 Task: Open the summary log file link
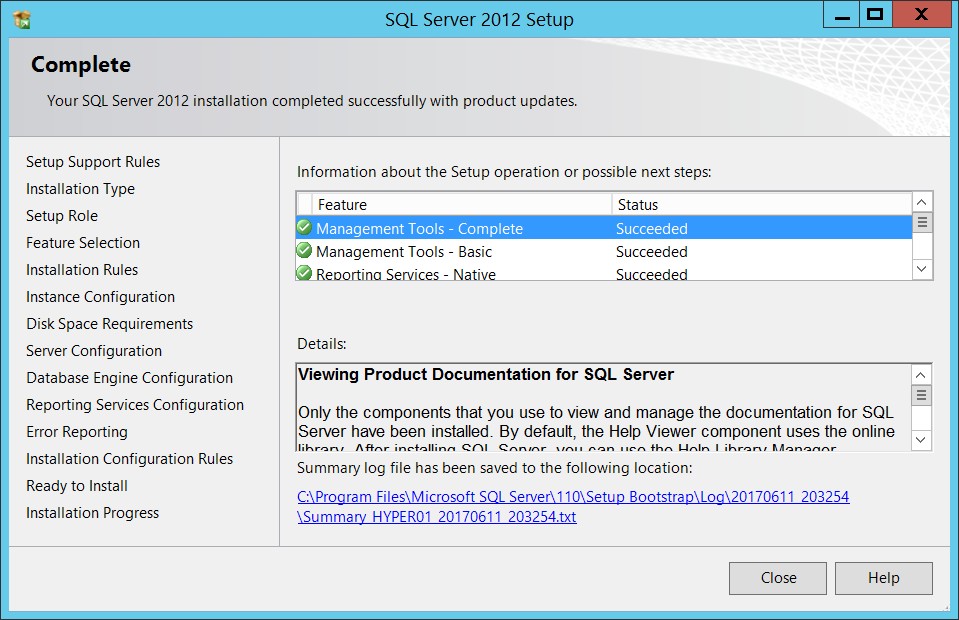click(x=573, y=506)
